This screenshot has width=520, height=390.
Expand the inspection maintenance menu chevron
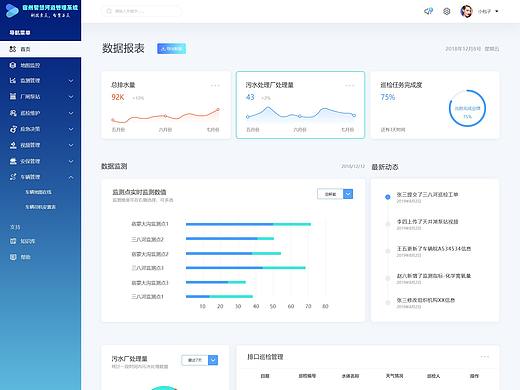tap(71, 113)
